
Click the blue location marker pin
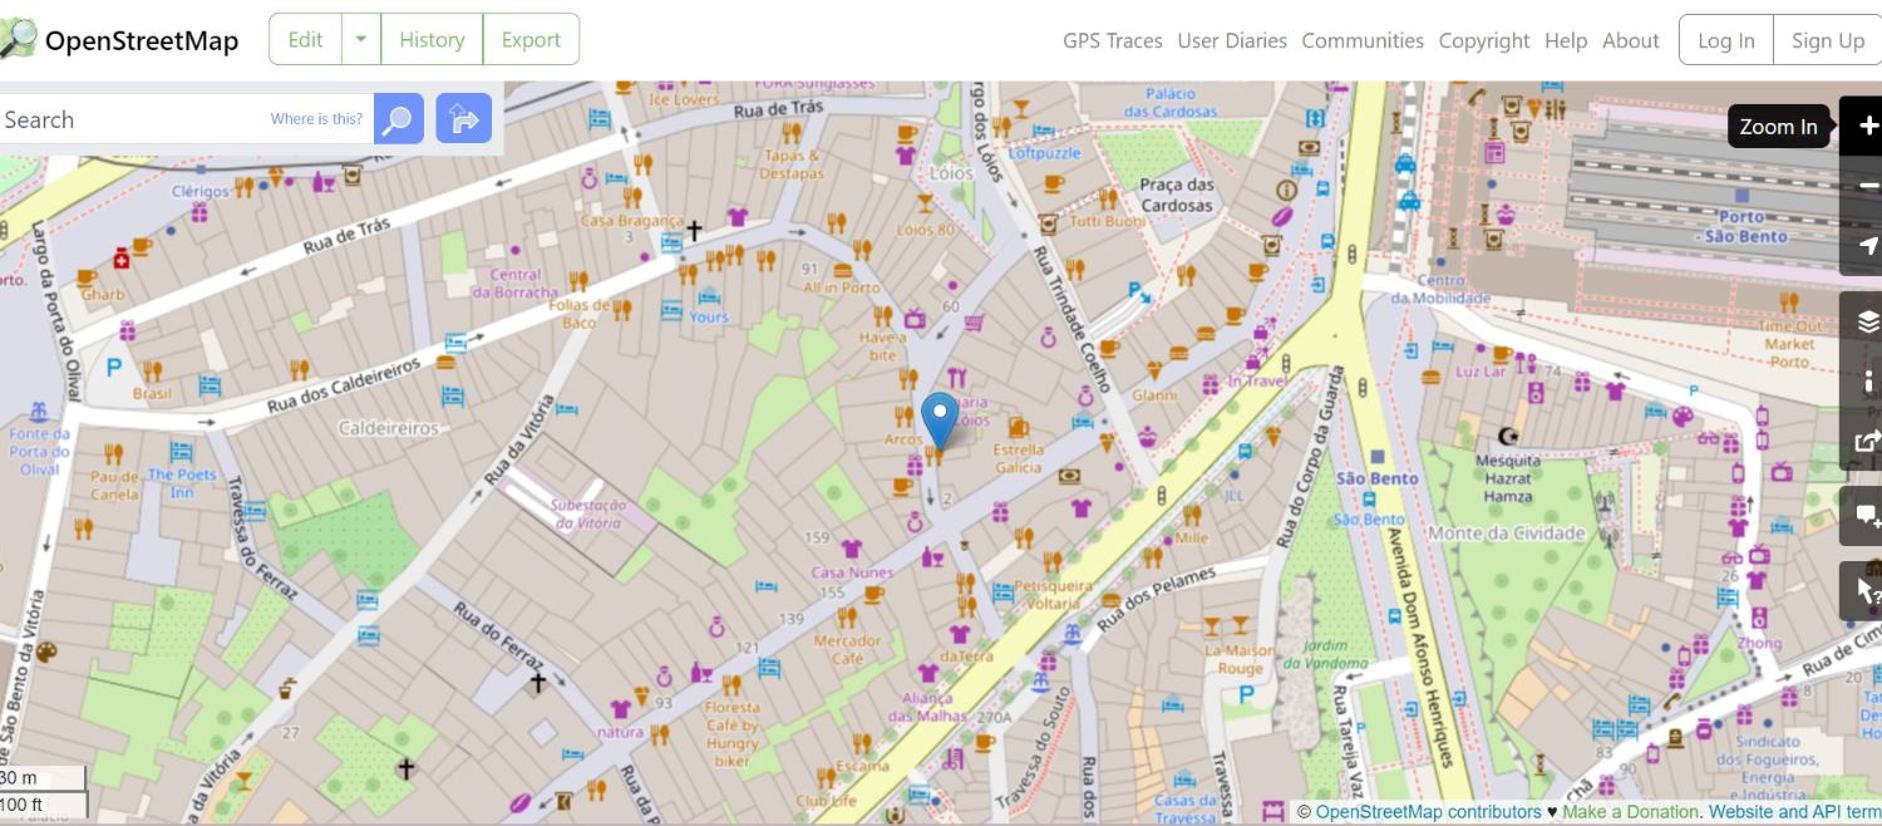click(939, 420)
